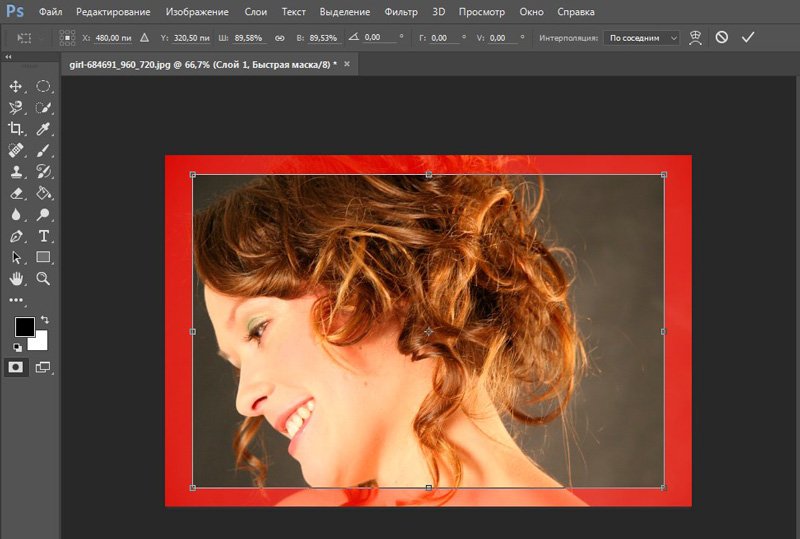
Task: Reset default foreground and background colors
Action: 18,348
